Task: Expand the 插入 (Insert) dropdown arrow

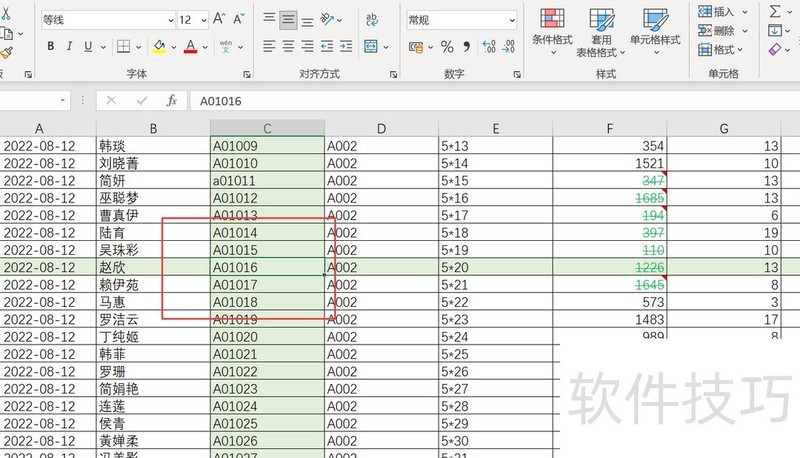Action: (x=744, y=12)
